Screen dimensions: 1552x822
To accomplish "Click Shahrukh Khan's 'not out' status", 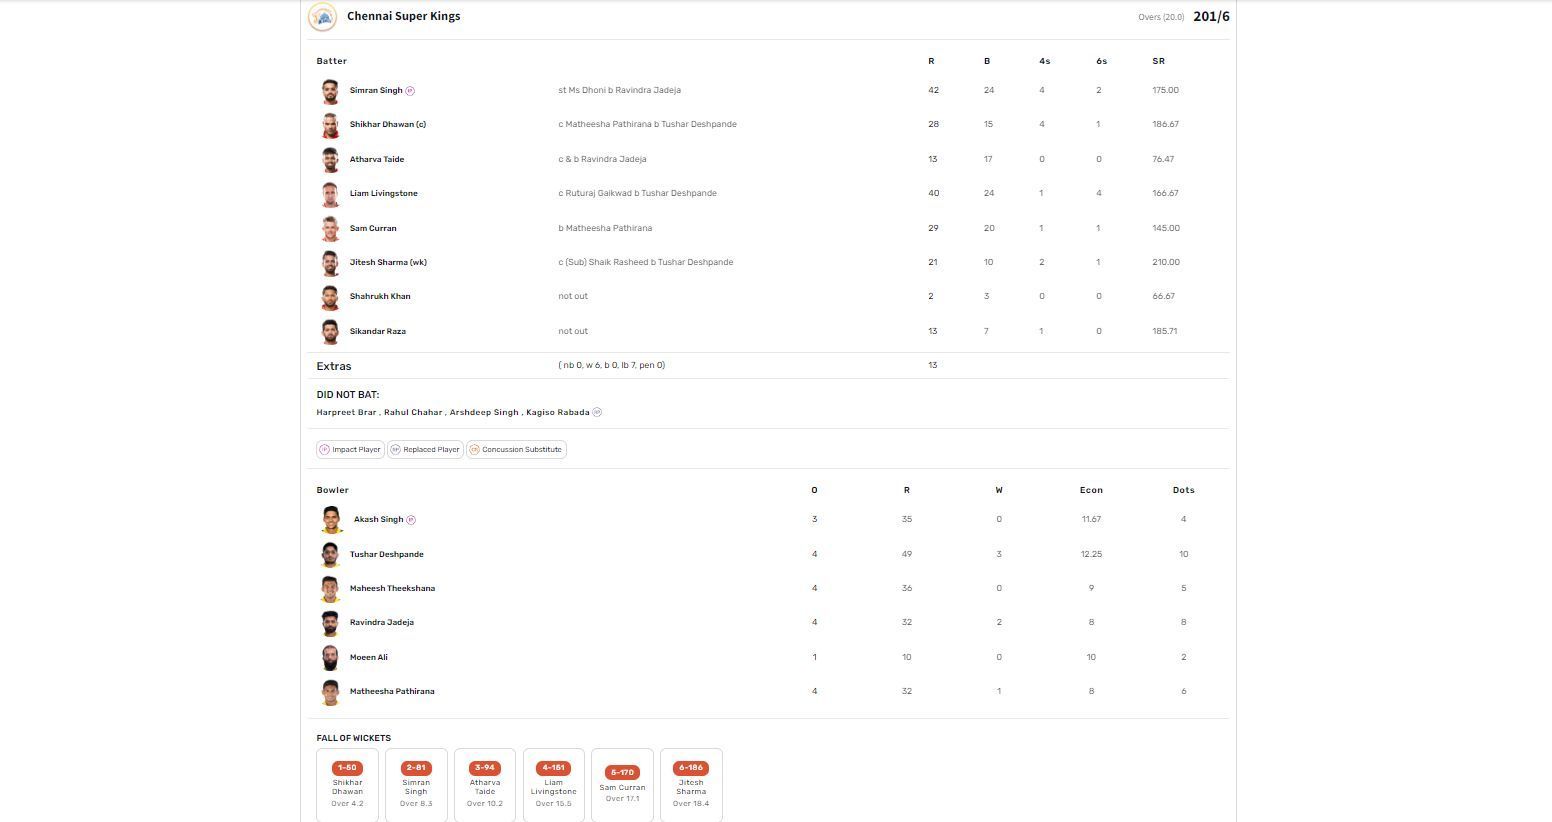I will tap(573, 297).
